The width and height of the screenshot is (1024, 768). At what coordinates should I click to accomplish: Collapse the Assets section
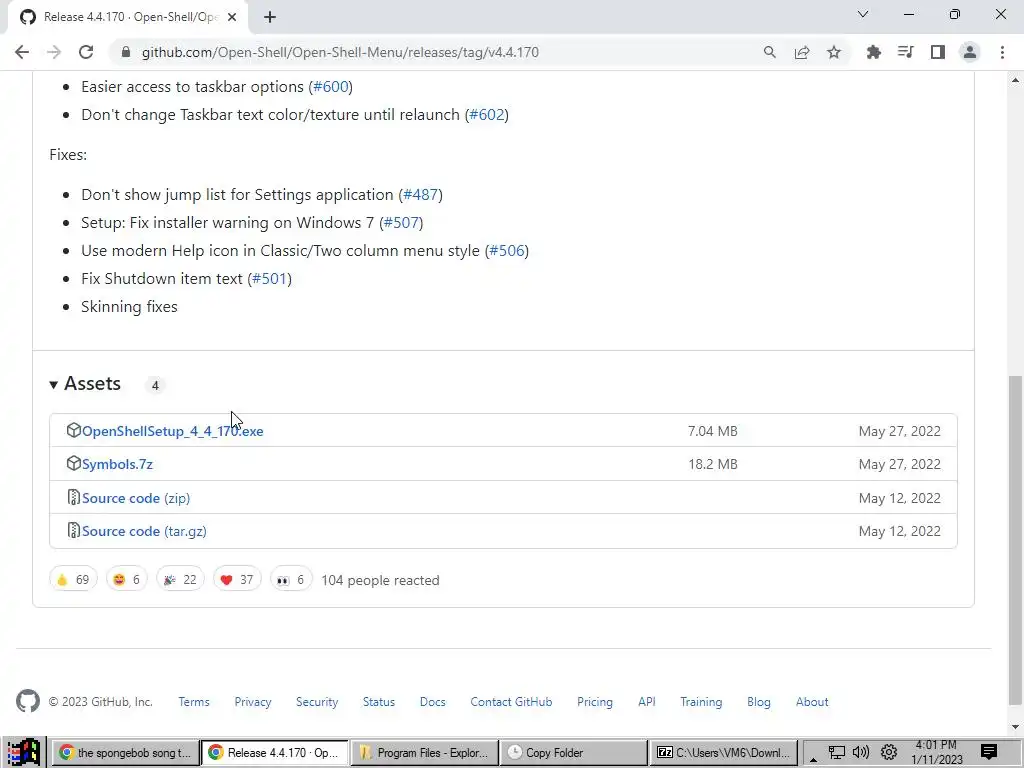click(86, 383)
